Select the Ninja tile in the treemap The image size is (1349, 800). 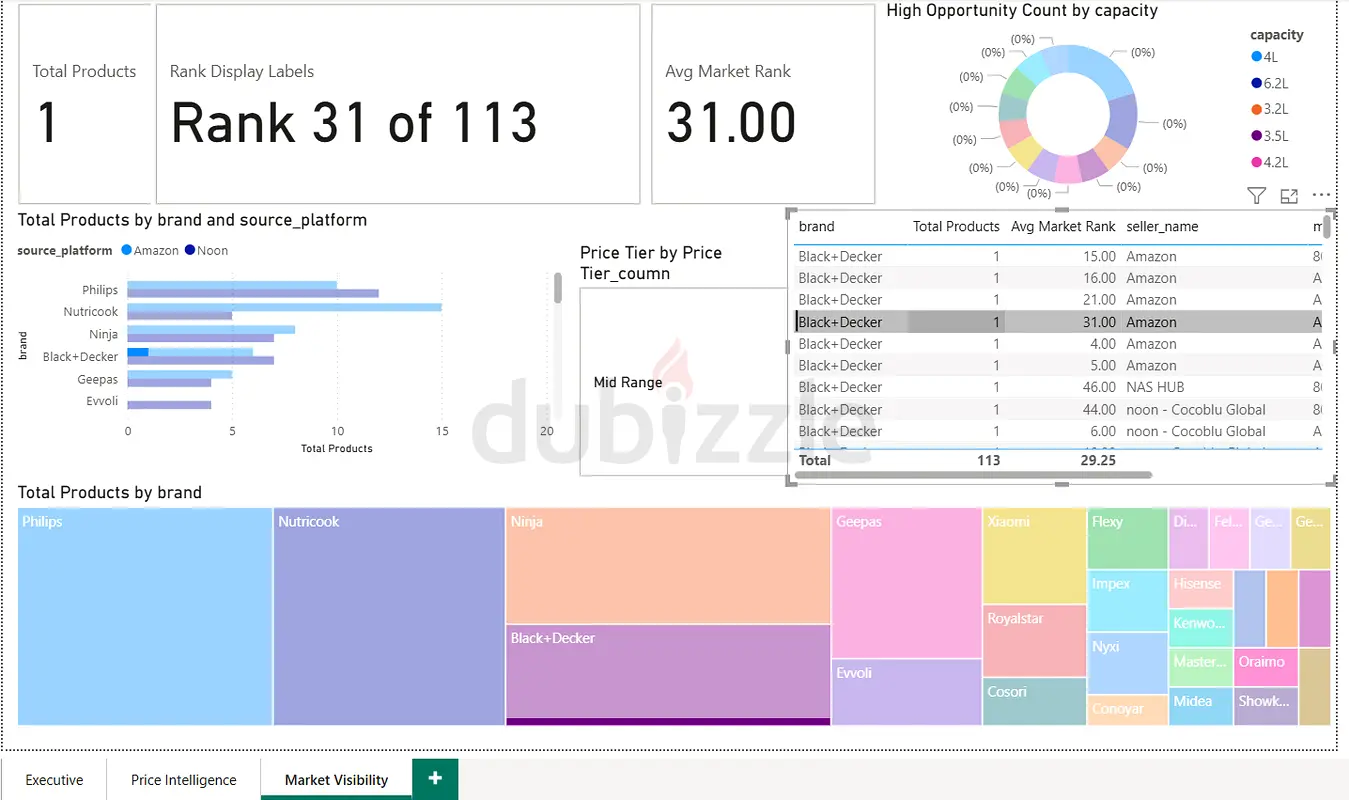click(x=668, y=566)
